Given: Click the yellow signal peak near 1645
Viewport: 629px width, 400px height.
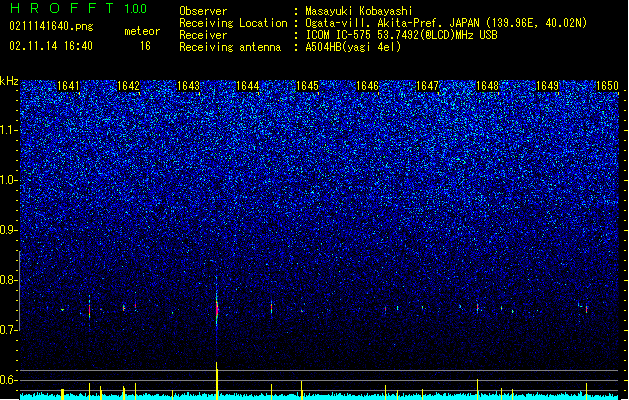Looking at the screenshot, I should click(x=302, y=390).
